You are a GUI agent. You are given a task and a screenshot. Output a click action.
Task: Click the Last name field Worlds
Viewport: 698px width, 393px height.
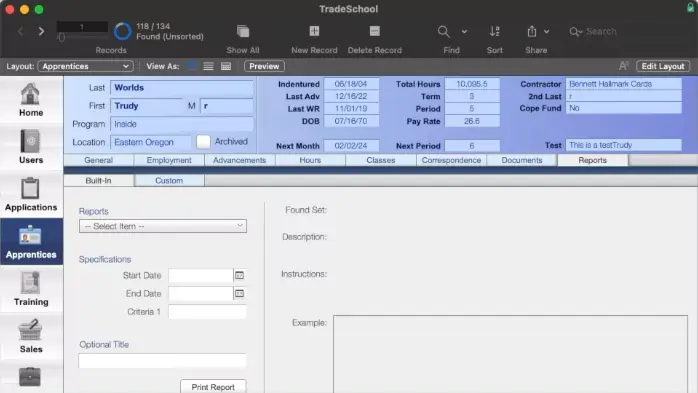click(182, 88)
